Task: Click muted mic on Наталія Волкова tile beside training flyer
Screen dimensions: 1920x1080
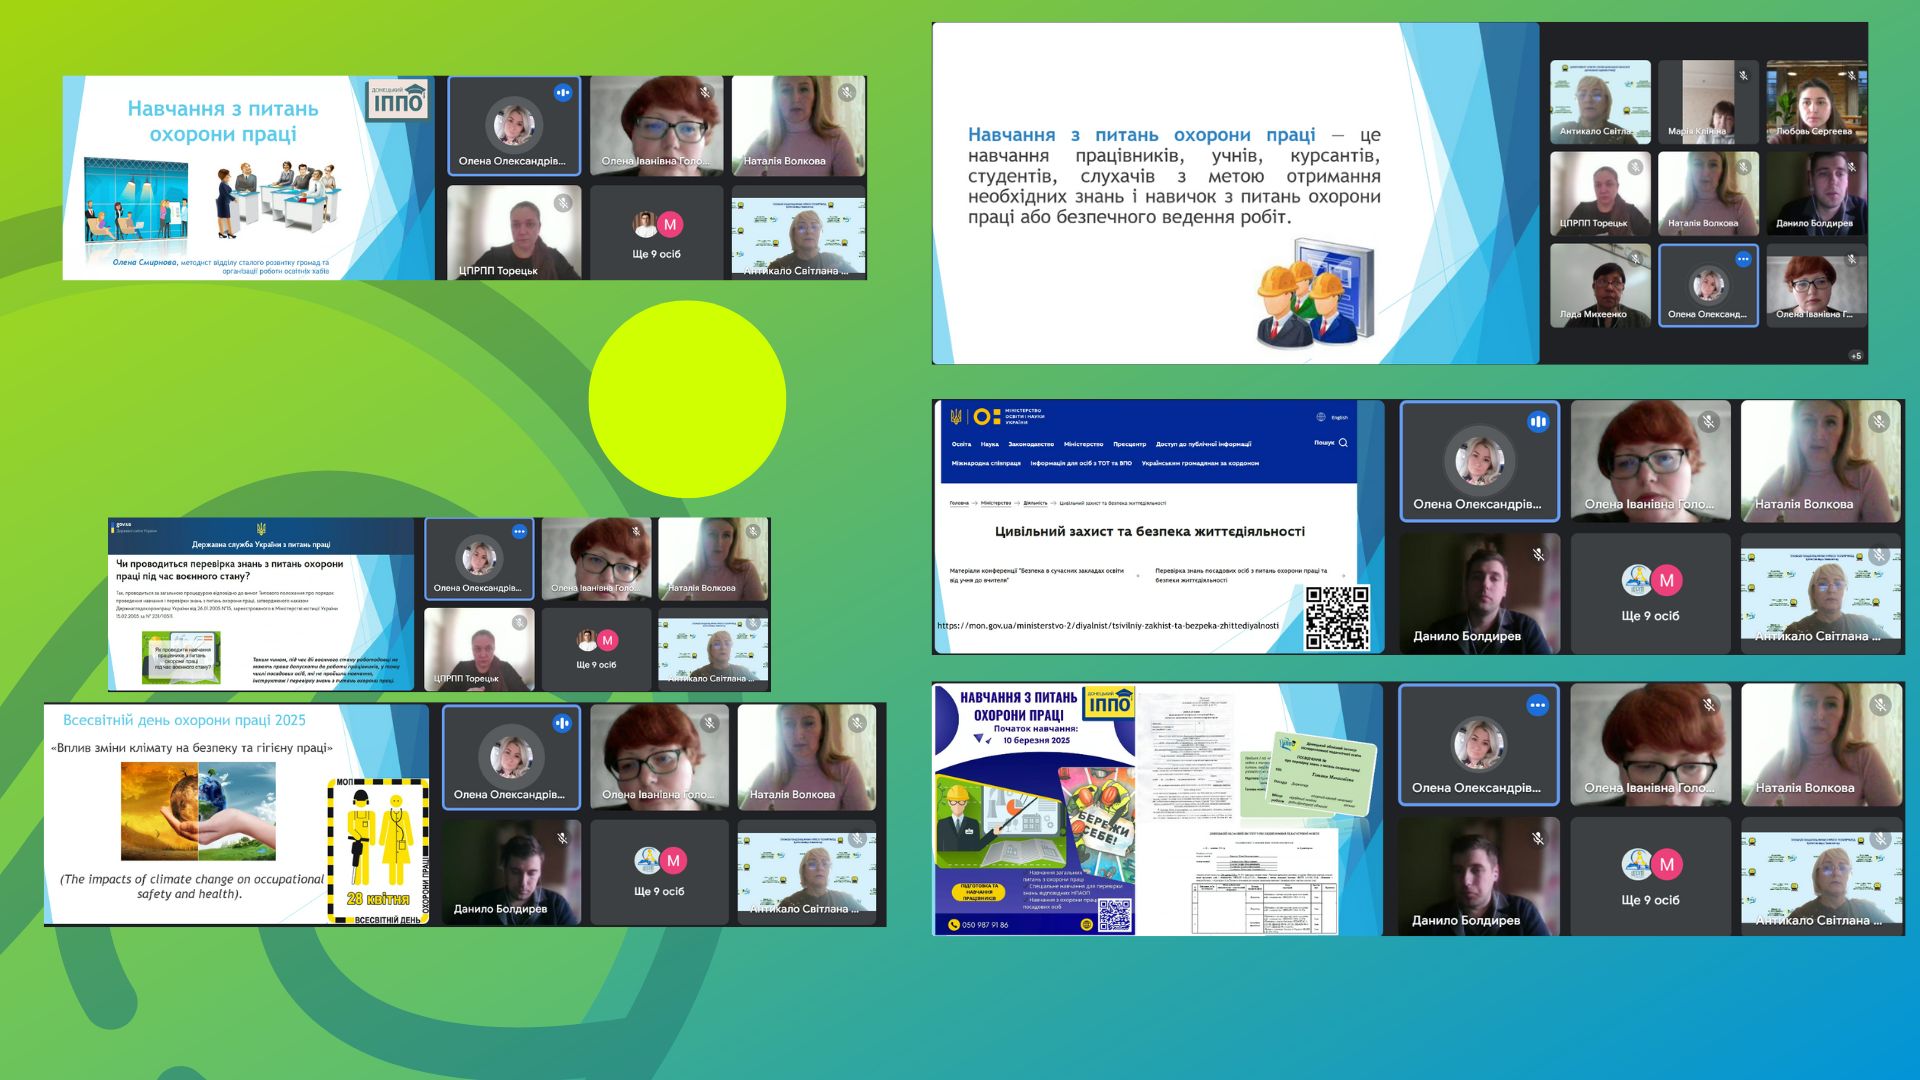Action: click(x=1880, y=705)
